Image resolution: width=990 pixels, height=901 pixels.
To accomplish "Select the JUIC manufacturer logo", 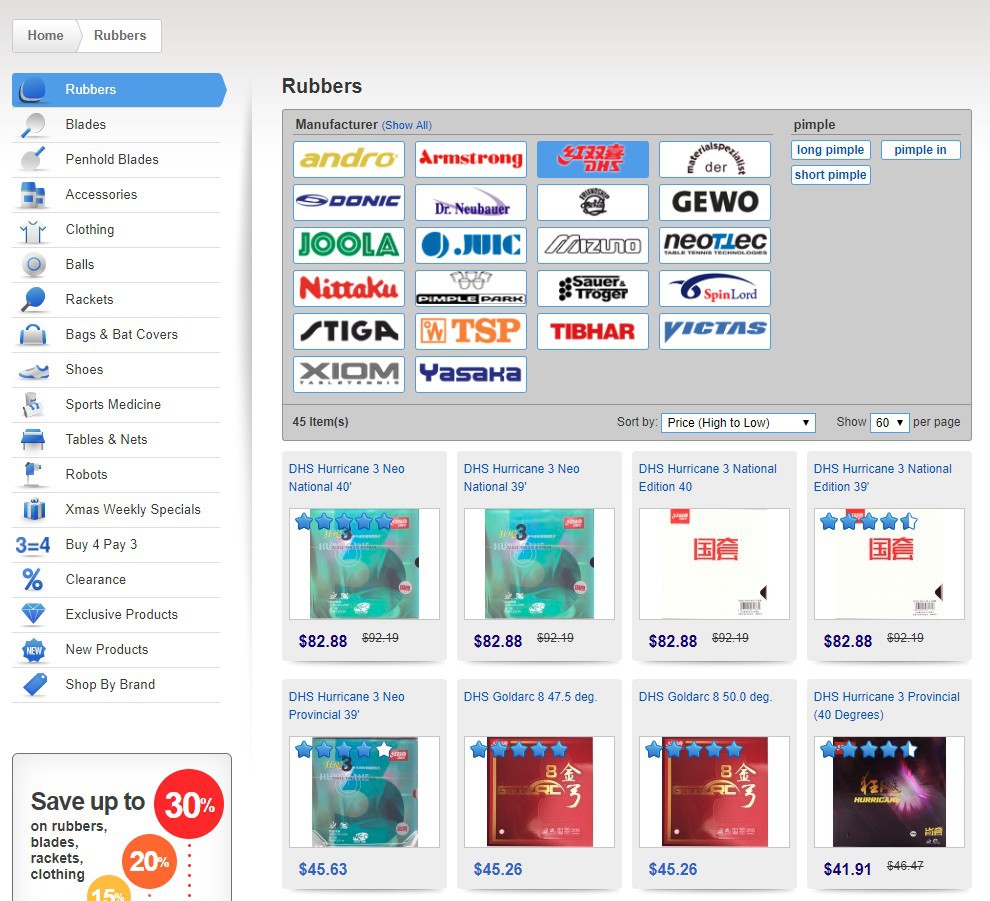I will tap(470, 245).
